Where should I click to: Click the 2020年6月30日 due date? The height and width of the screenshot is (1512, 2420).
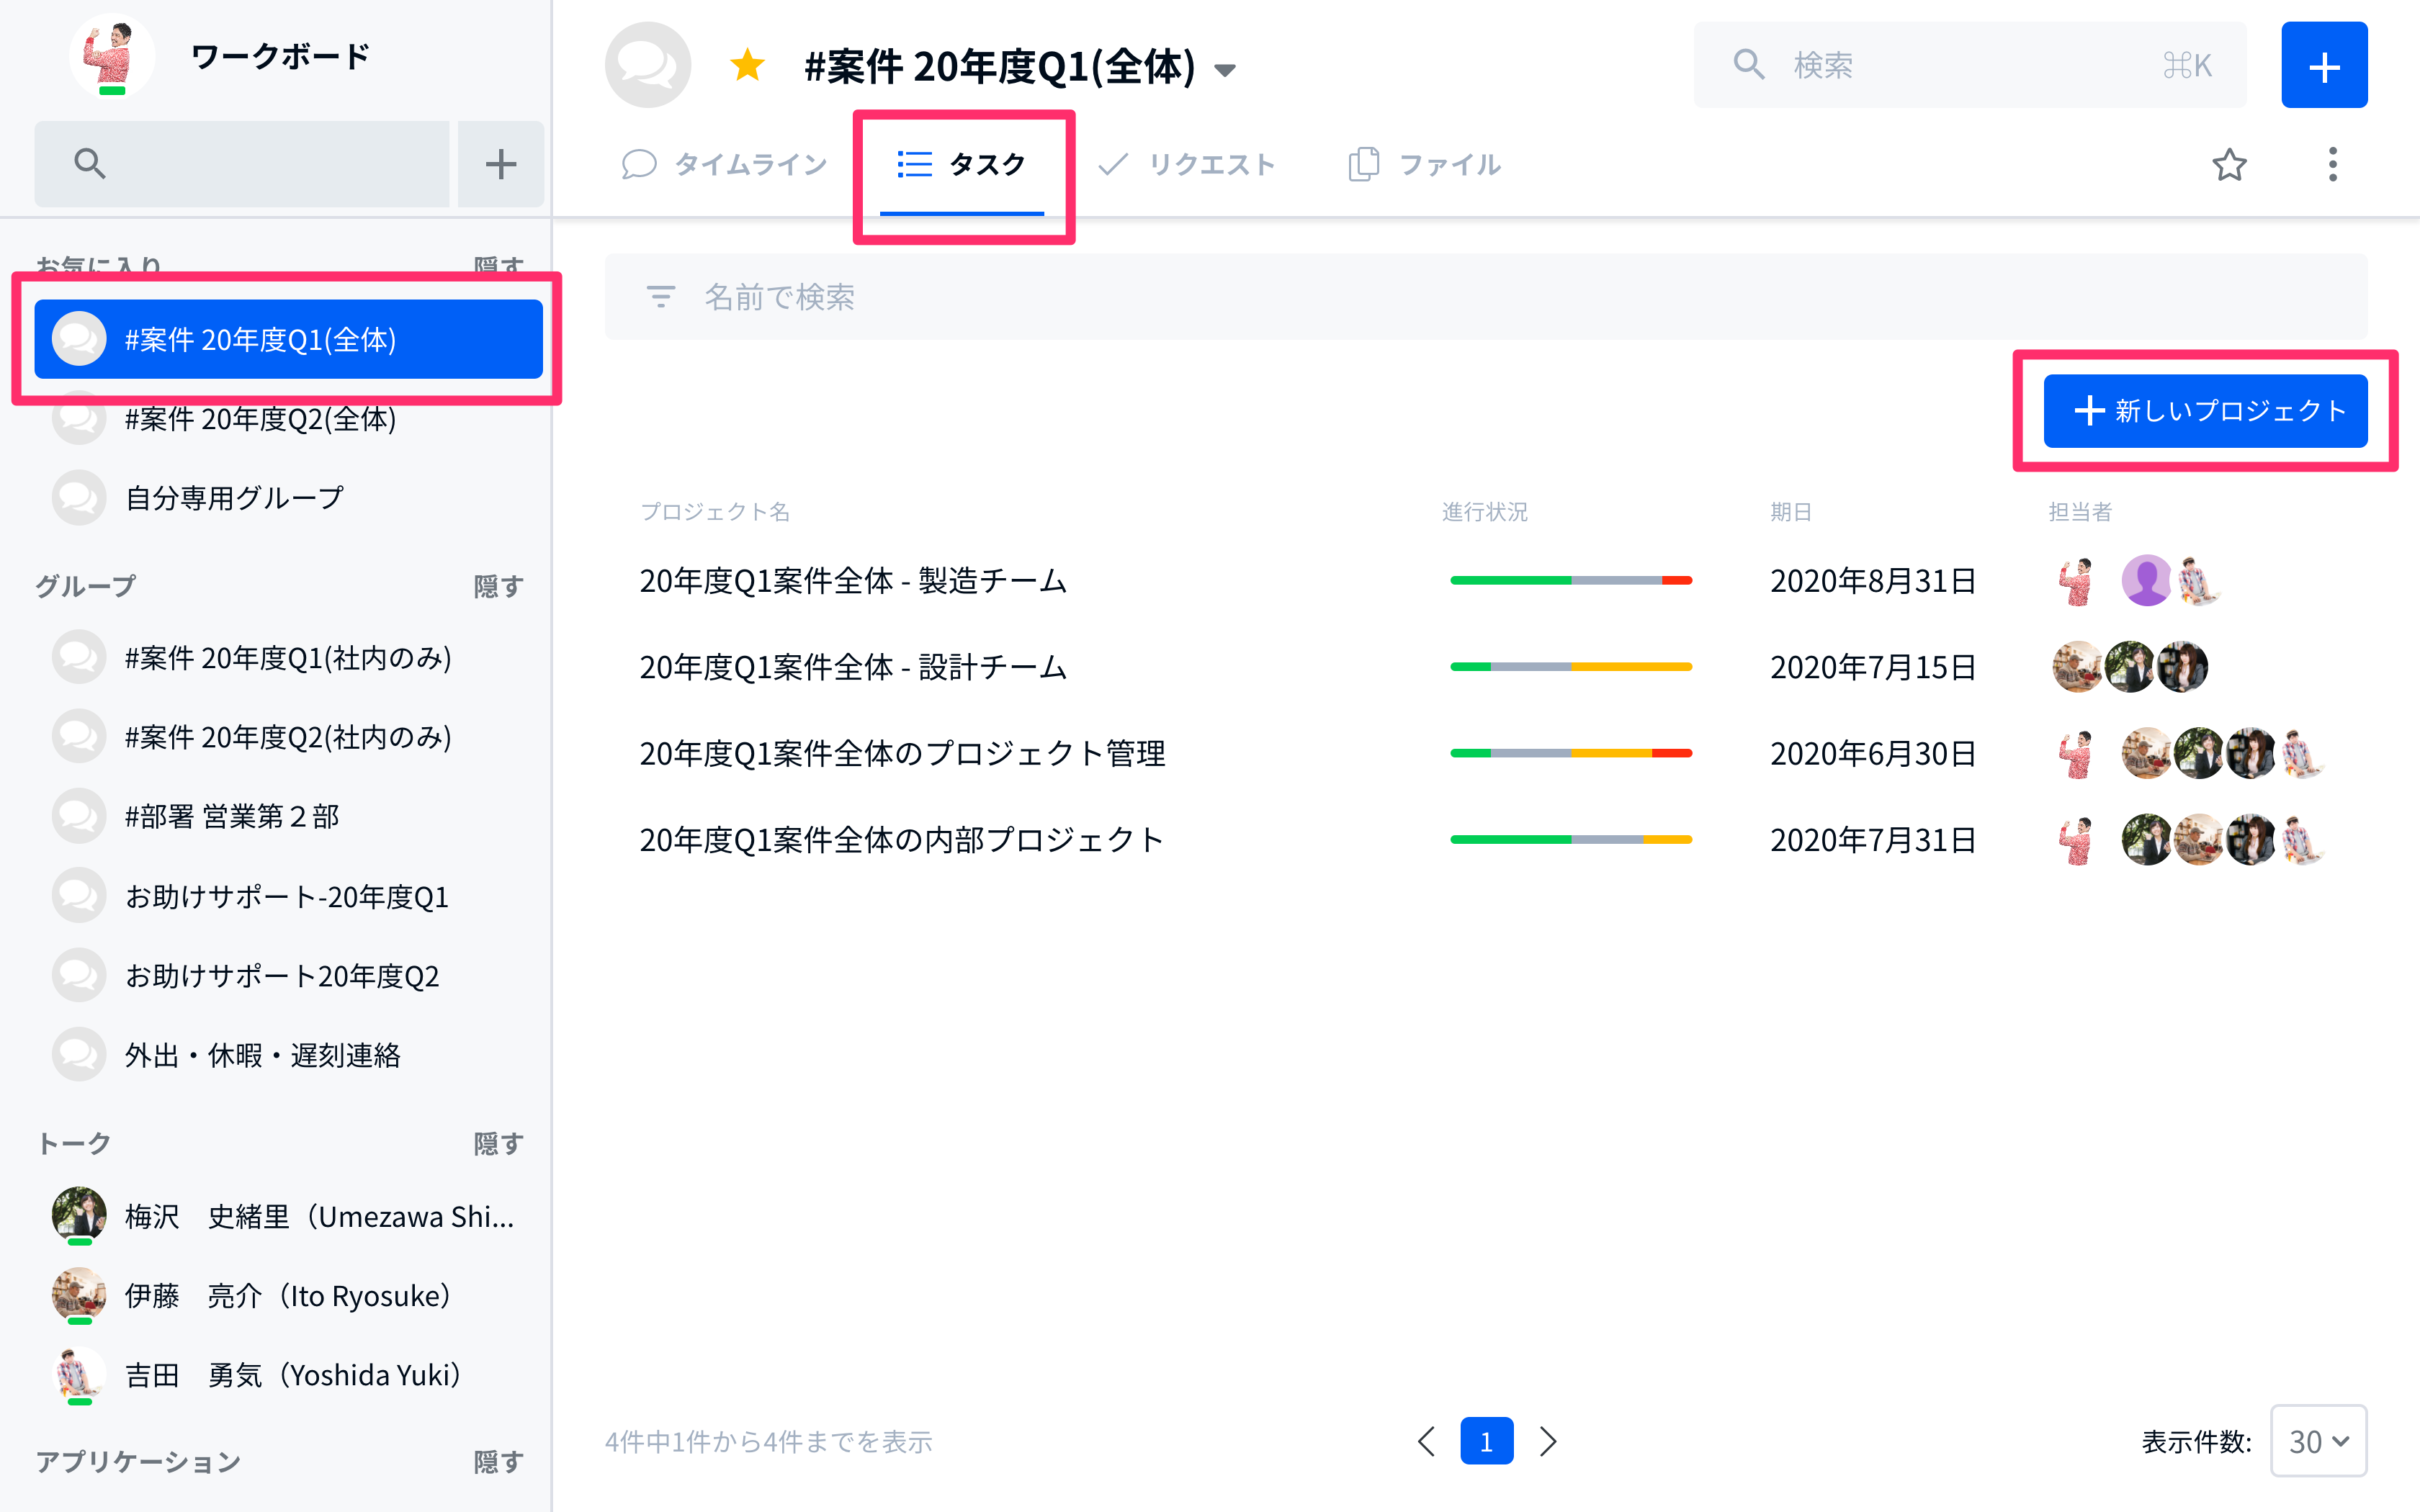click(x=1873, y=754)
